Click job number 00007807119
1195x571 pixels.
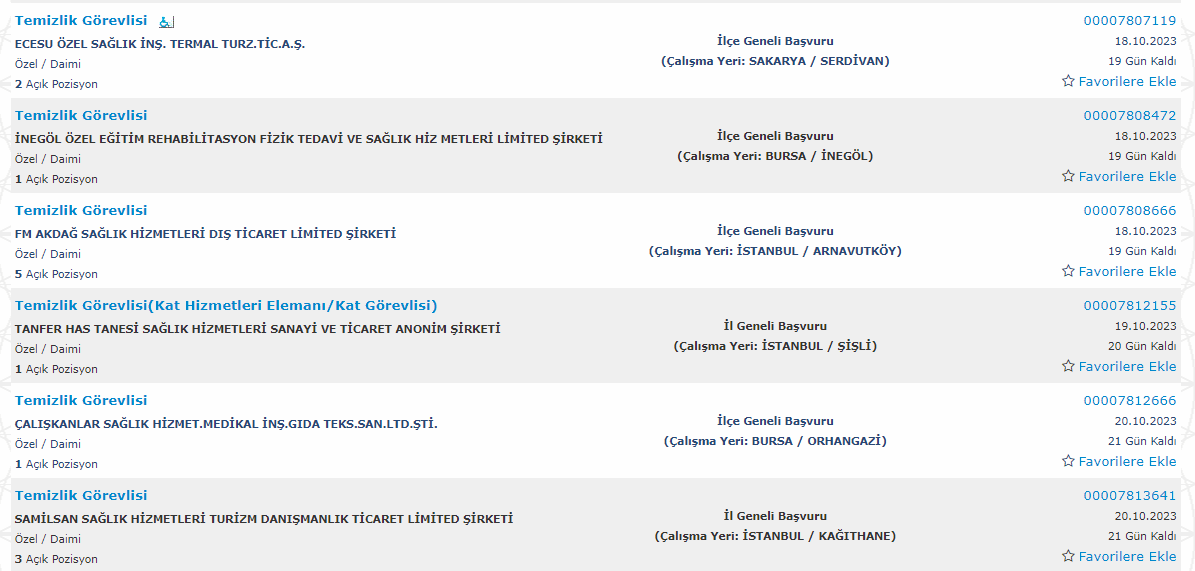click(1130, 21)
